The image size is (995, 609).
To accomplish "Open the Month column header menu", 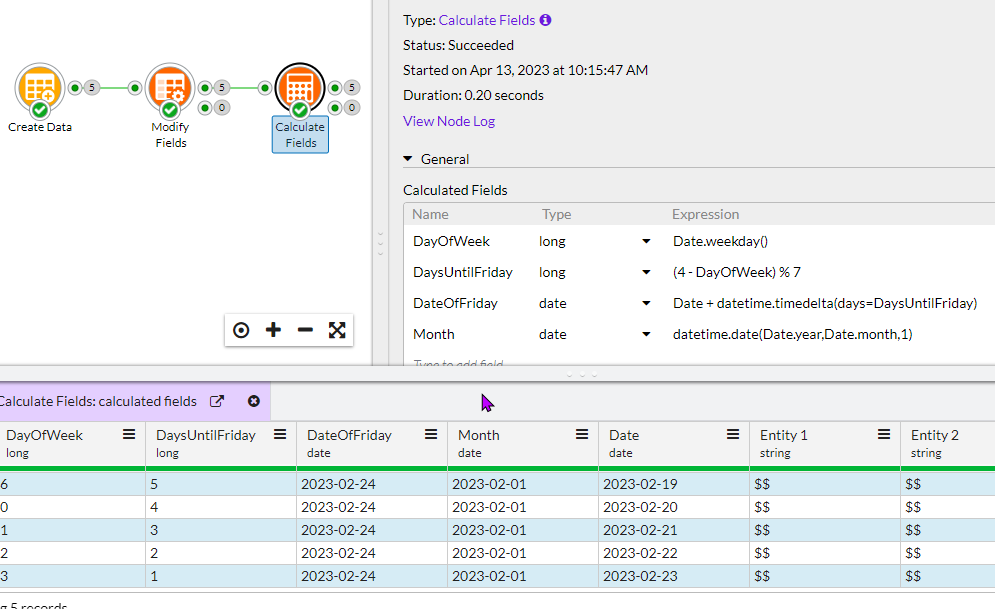I will coord(582,435).
